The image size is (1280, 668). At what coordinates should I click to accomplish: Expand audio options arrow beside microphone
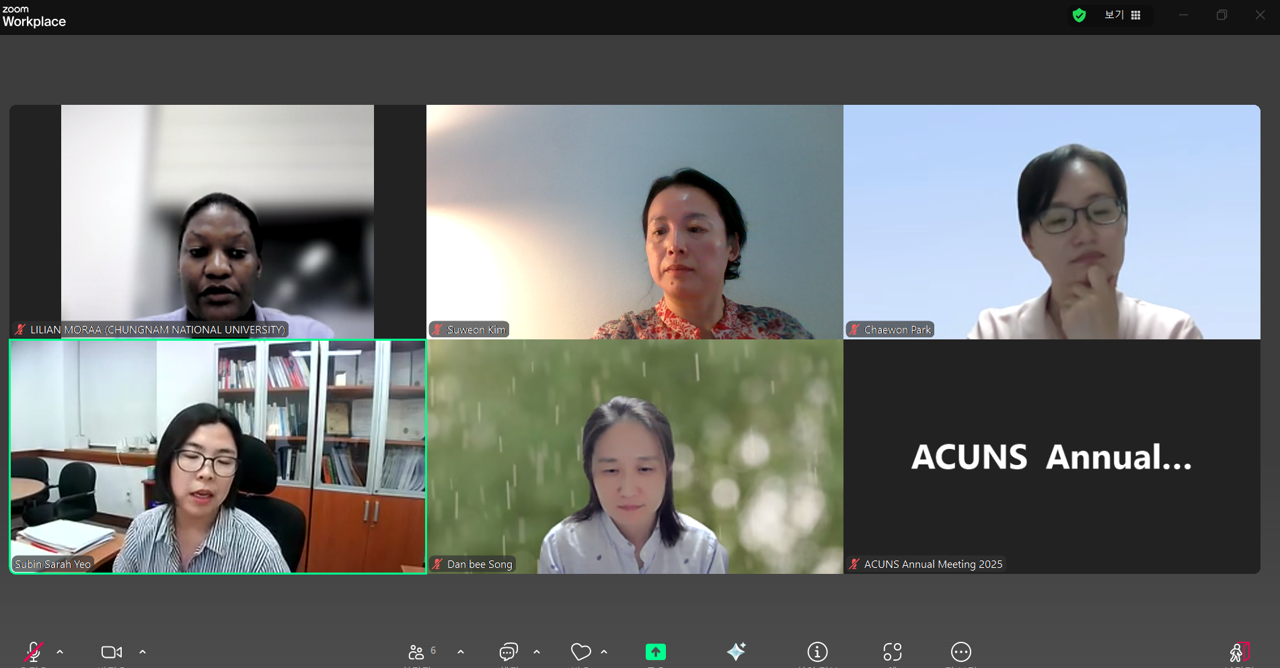point(60,652)
